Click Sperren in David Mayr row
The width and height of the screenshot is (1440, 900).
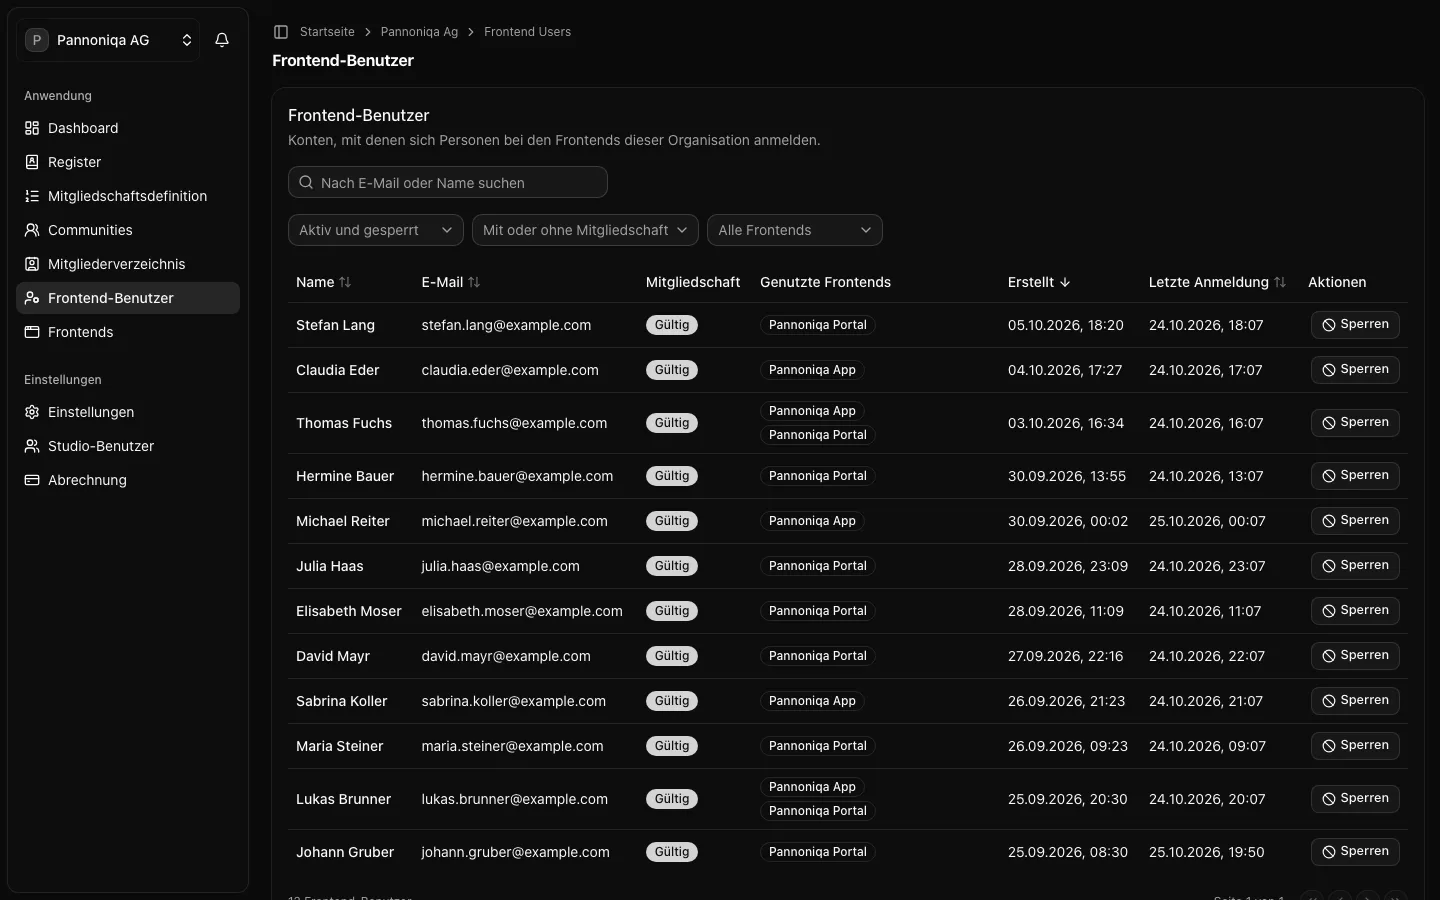coord(1355,656)
